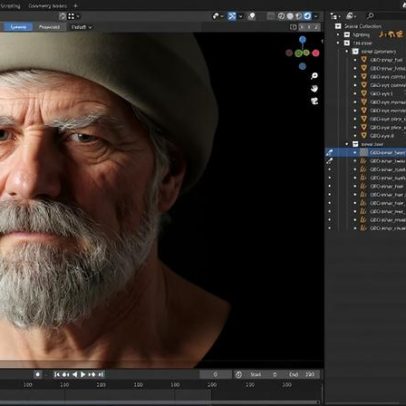Click the blue Z axis on navigation gizmo
The height and width of the screenshot is (406, 406).
click(302, 40)
